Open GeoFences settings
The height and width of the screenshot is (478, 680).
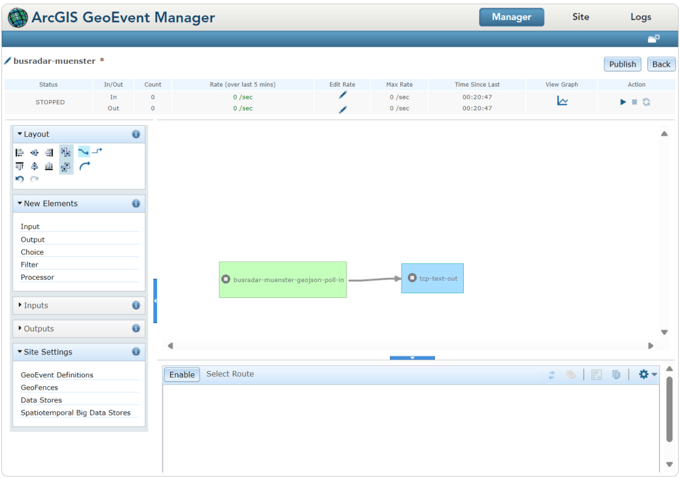tap(39, 387)
